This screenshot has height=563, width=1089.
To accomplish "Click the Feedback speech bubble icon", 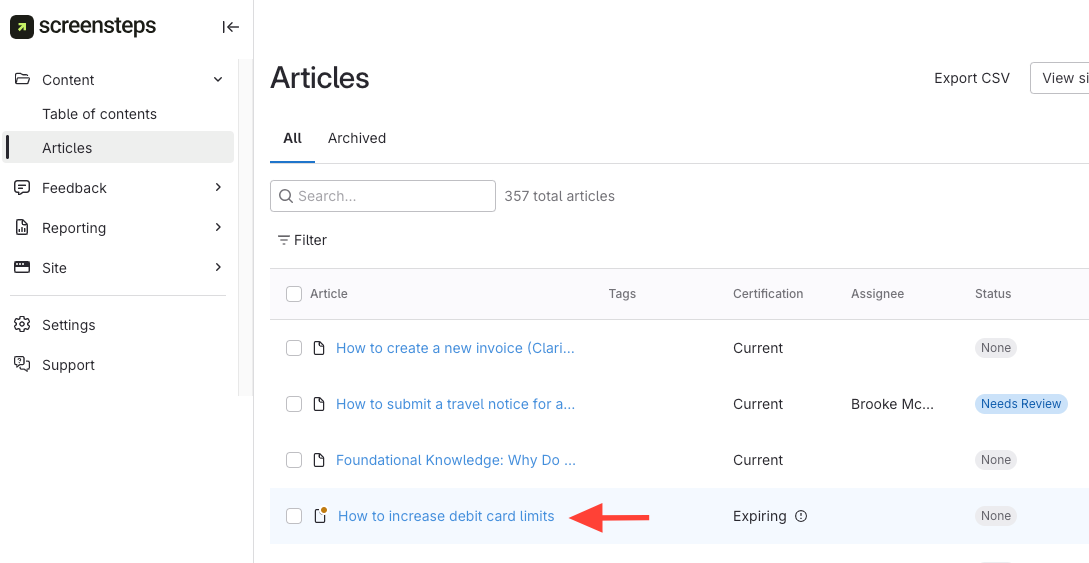I will pyautogui.click(x=22, y=188).
